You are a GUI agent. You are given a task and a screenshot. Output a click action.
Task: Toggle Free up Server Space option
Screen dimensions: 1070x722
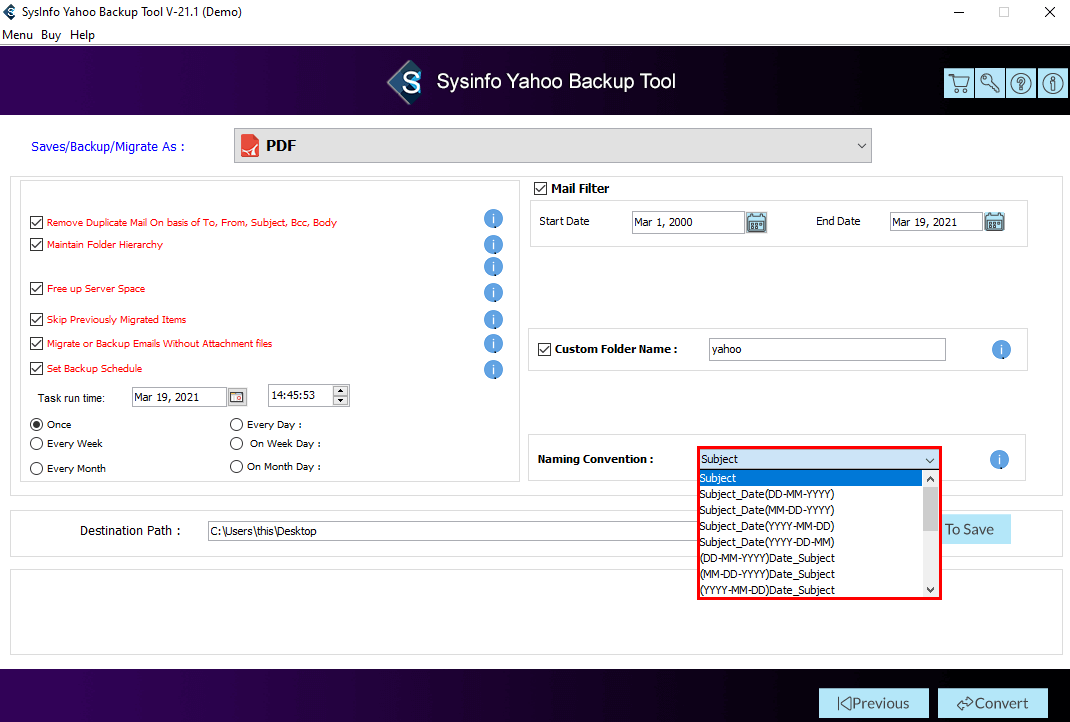(37, 289)
